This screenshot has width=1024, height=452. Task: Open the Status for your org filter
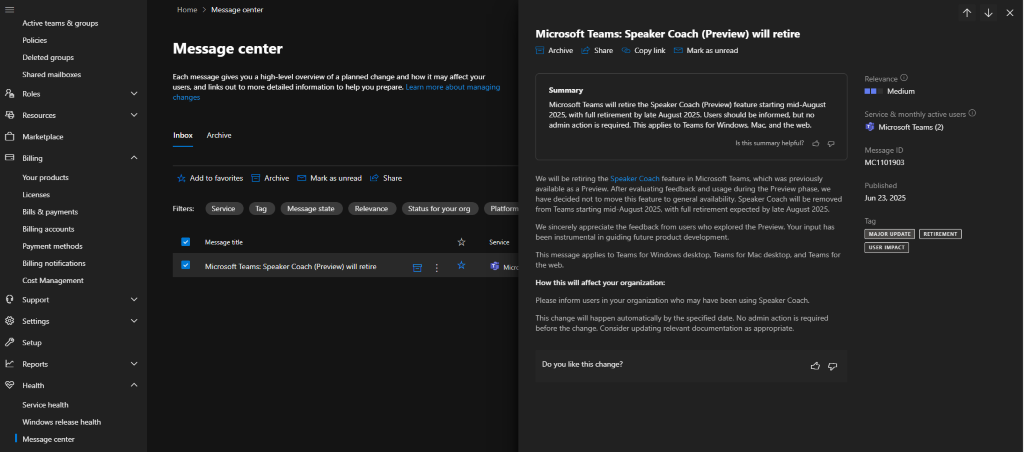440,208
